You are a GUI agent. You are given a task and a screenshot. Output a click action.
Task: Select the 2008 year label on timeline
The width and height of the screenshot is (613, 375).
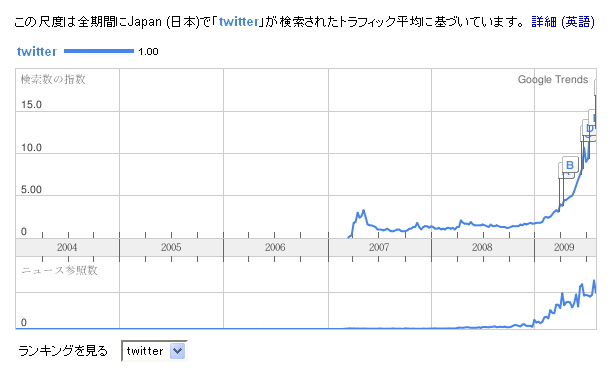482,247
